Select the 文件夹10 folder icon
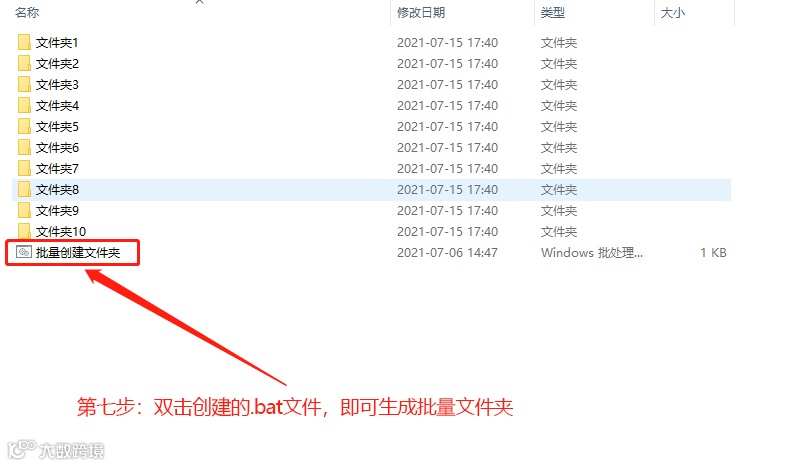 point(24,231)
